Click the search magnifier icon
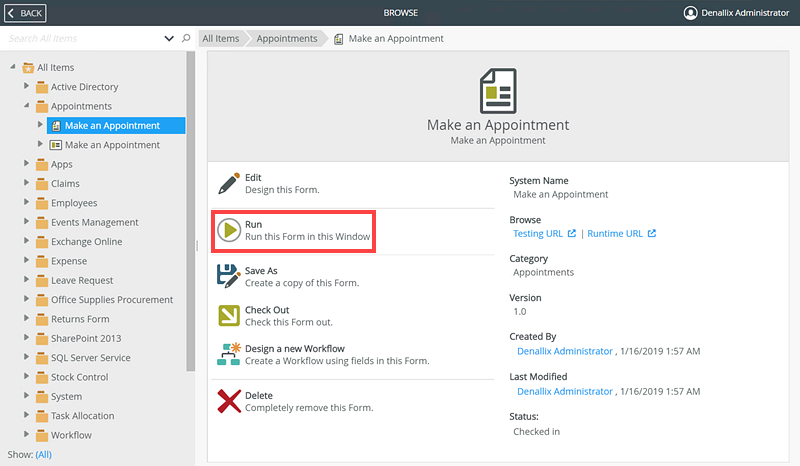 (186, 39)
